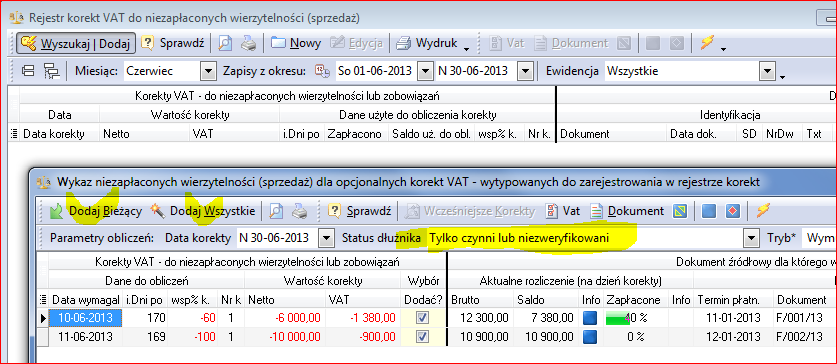Select date cell 11-06-2013
This screenshot has height=364, width=837.
(x=86, y=337)
